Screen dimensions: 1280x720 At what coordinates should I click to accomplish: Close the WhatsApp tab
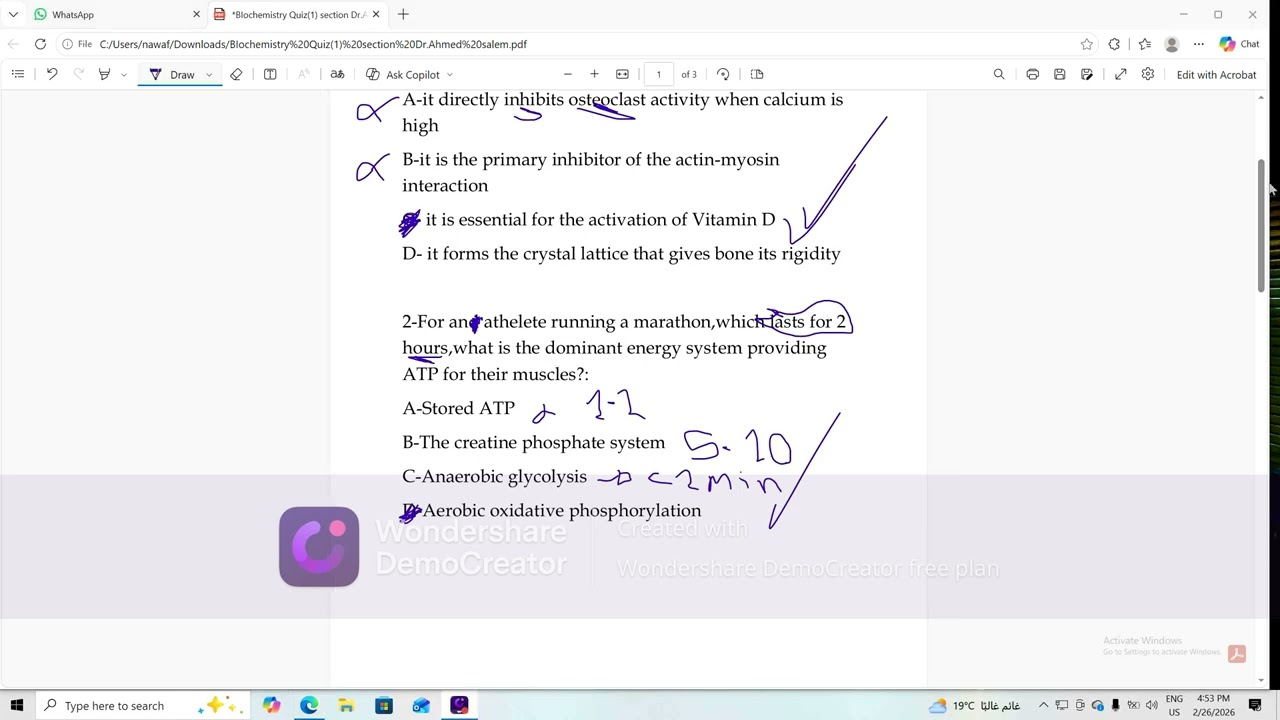pos(196,14)
